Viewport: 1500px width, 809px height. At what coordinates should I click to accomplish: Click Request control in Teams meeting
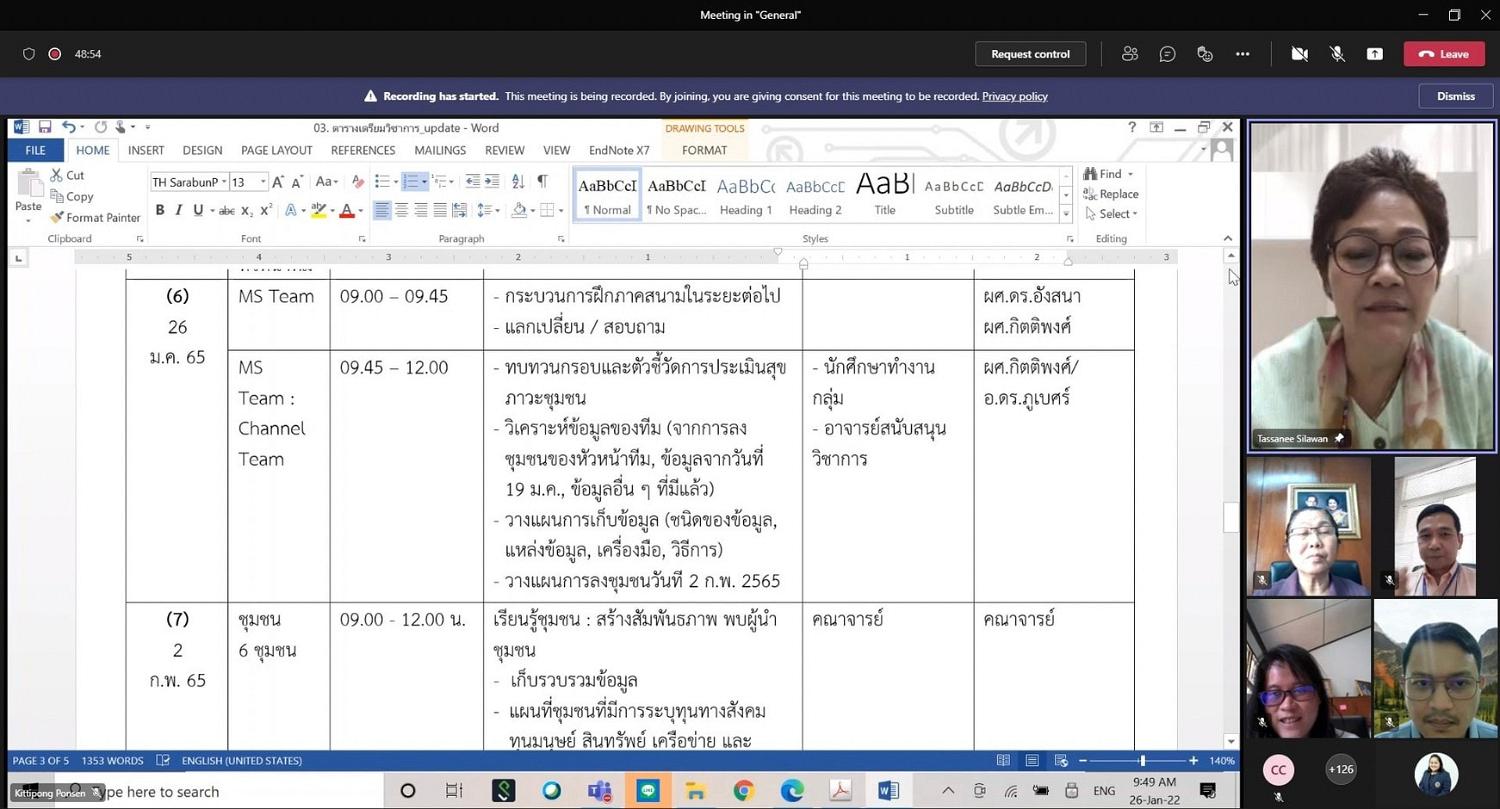pyautogui.click(x=1030, y=54)
